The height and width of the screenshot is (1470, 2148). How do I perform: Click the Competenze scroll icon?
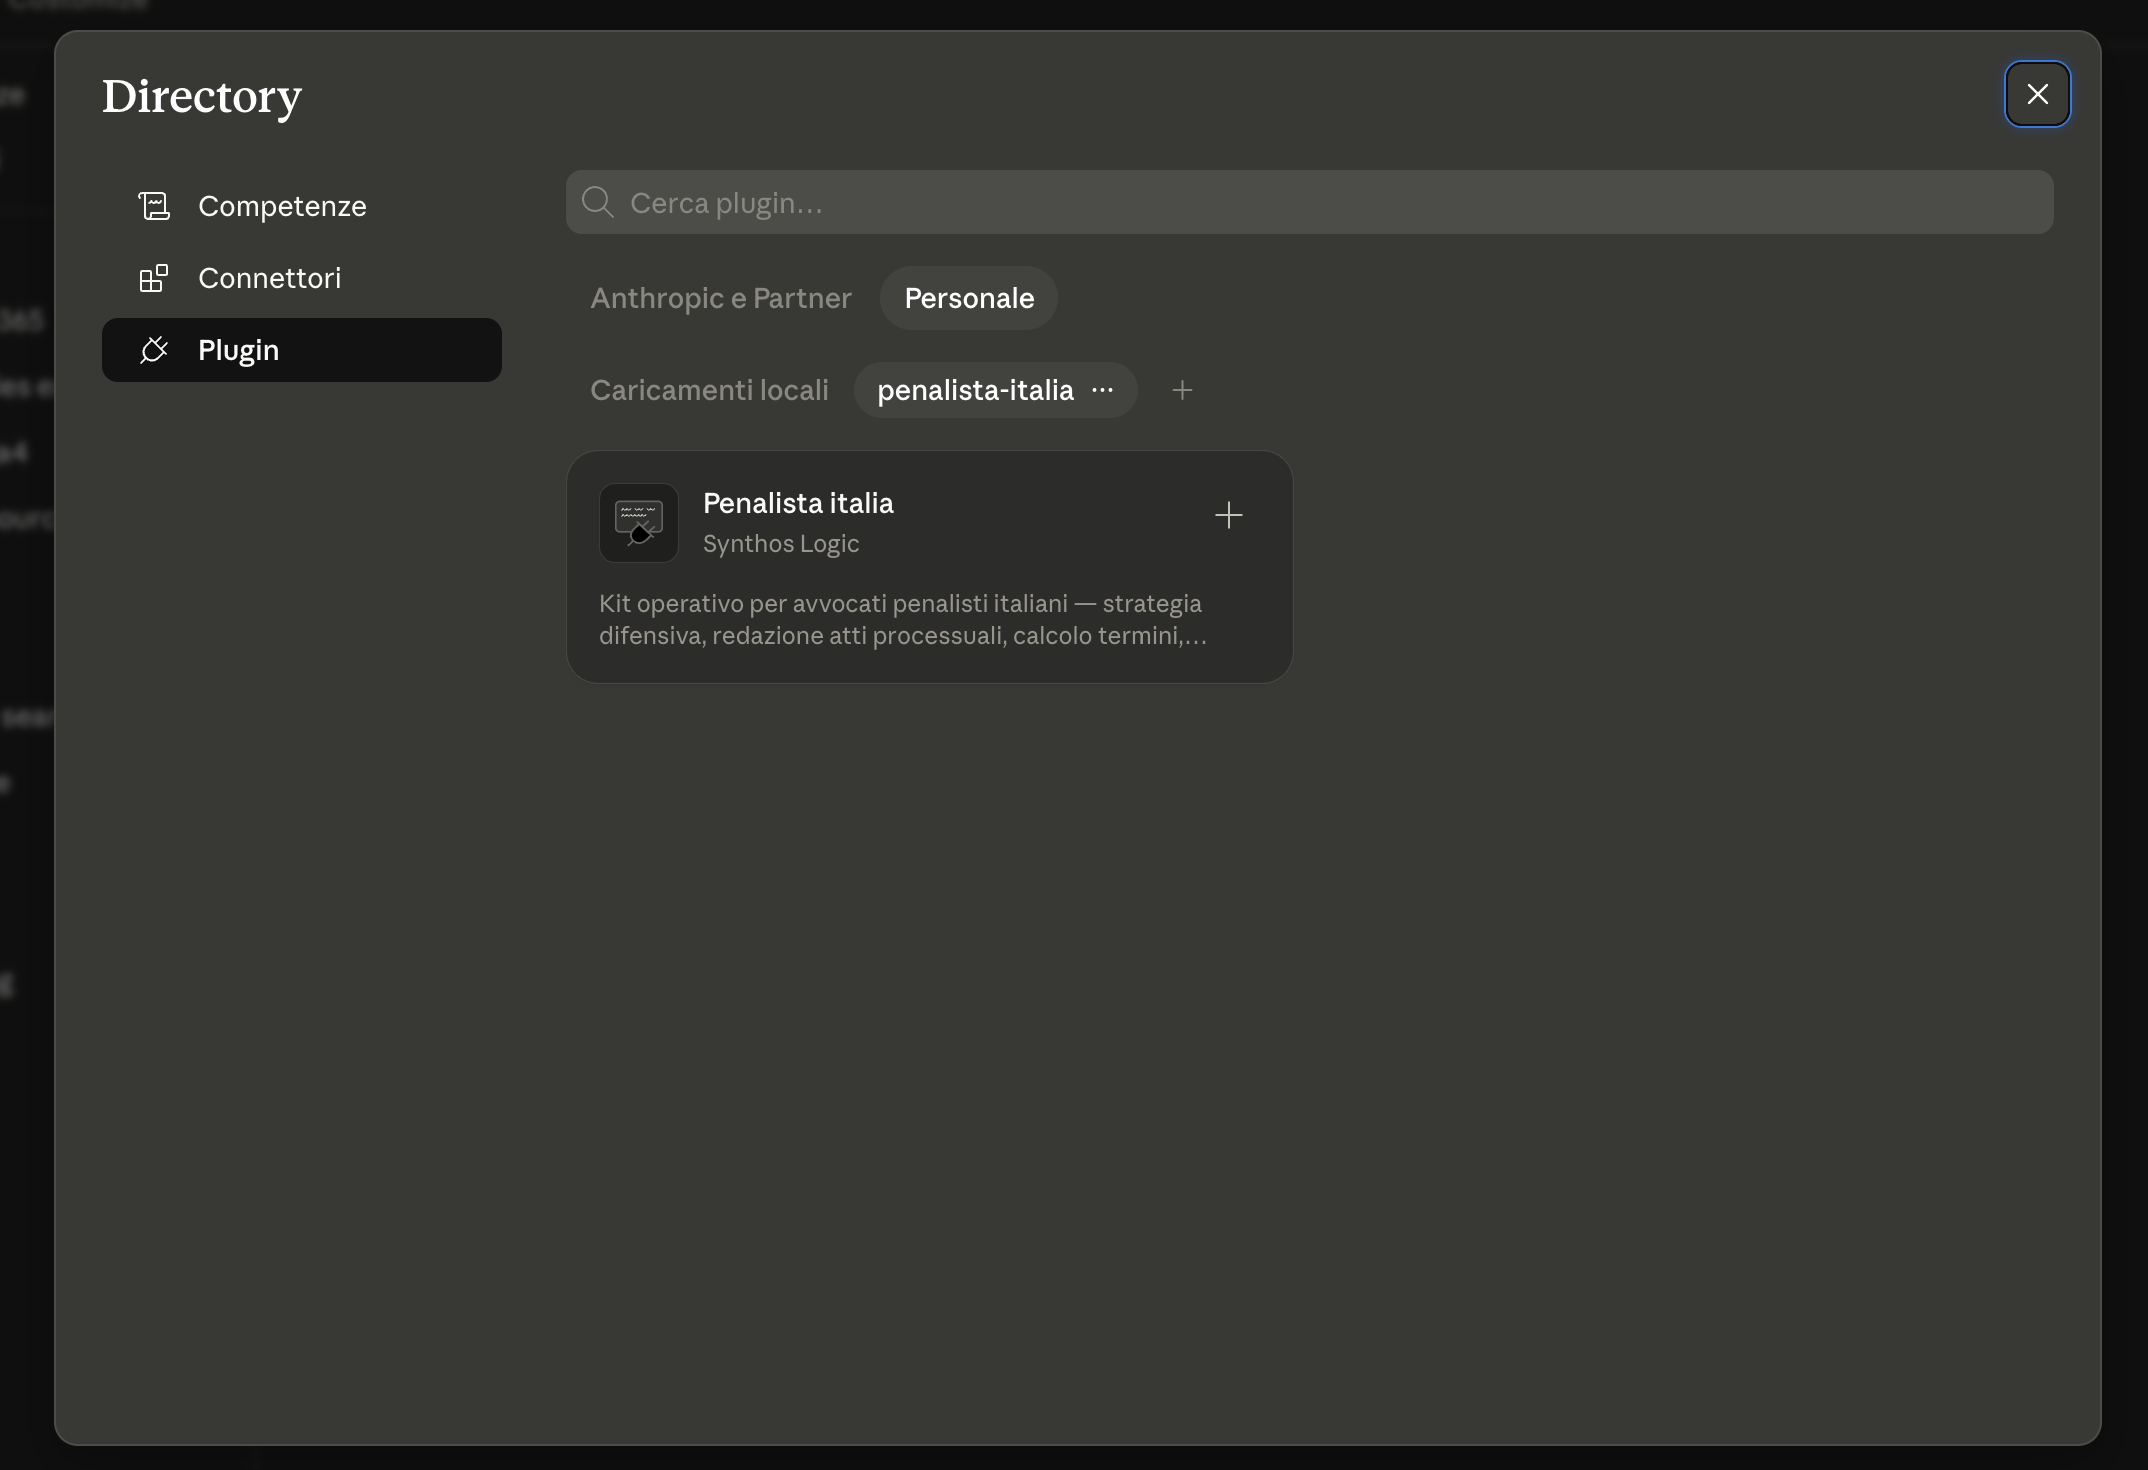point(154,206)
